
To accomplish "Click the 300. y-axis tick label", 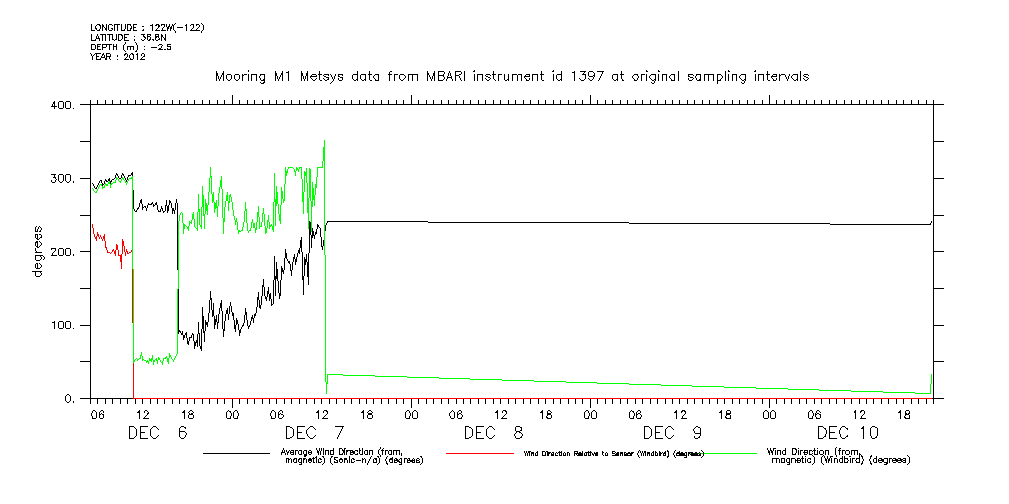I will point(62,178).
